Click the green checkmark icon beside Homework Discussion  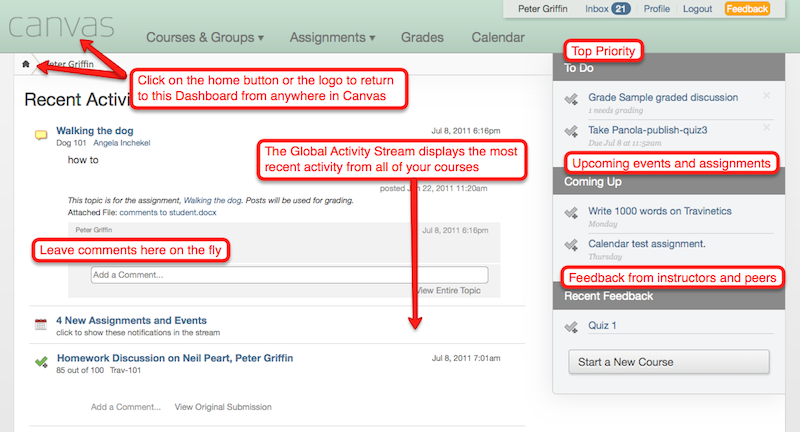[41, 363]
